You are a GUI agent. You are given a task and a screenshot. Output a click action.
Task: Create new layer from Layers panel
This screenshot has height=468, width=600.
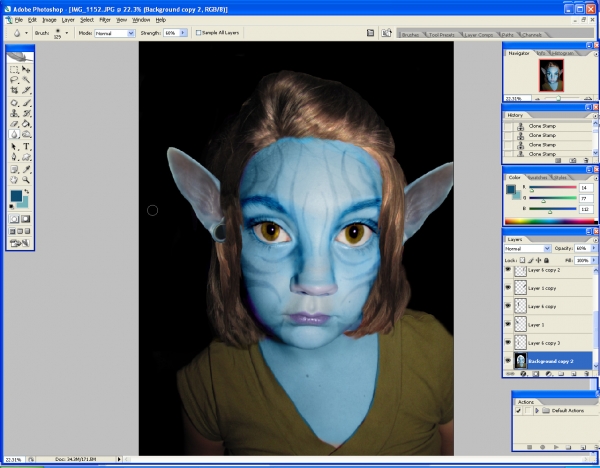pos(574,373)
